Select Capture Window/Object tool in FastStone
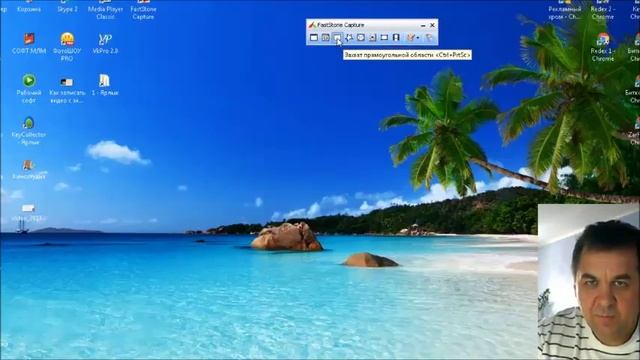This screenshot has height=360, width=640. pyautogui.click(x=325, y=38)
